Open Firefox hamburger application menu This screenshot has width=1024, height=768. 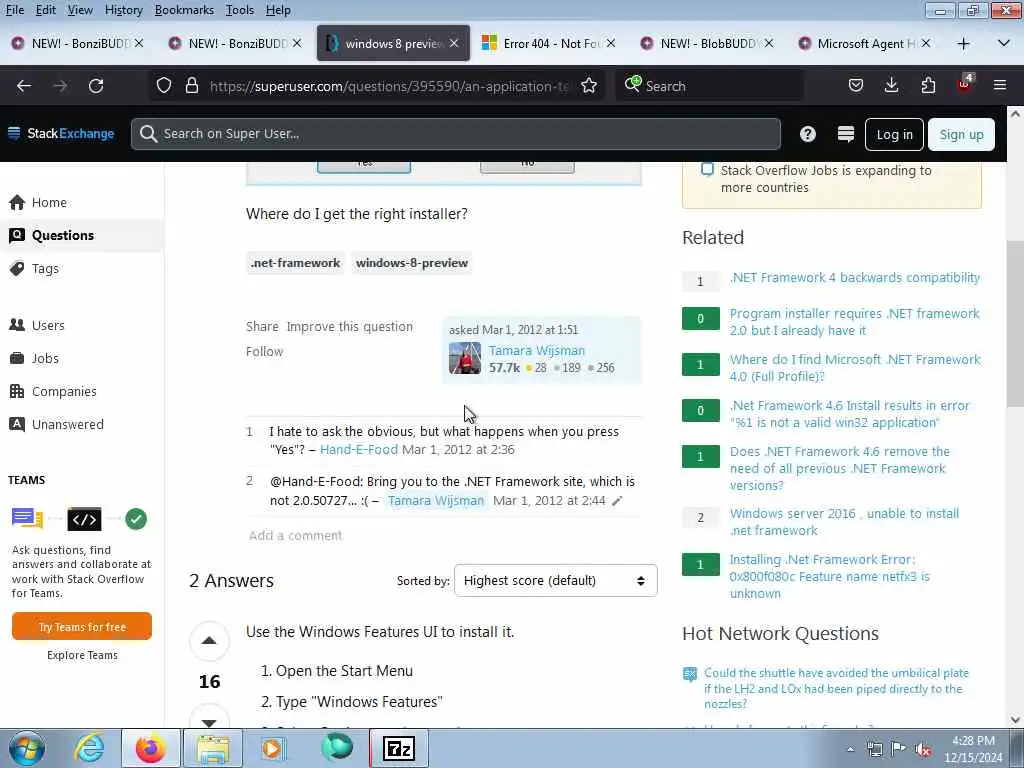1000,85
